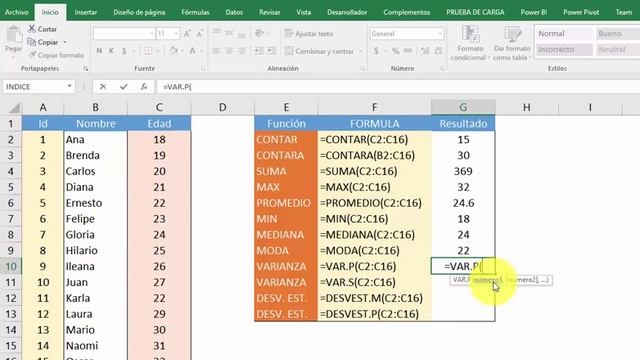Select the column G header
The image size is (640, 360).
coord(463,107)
